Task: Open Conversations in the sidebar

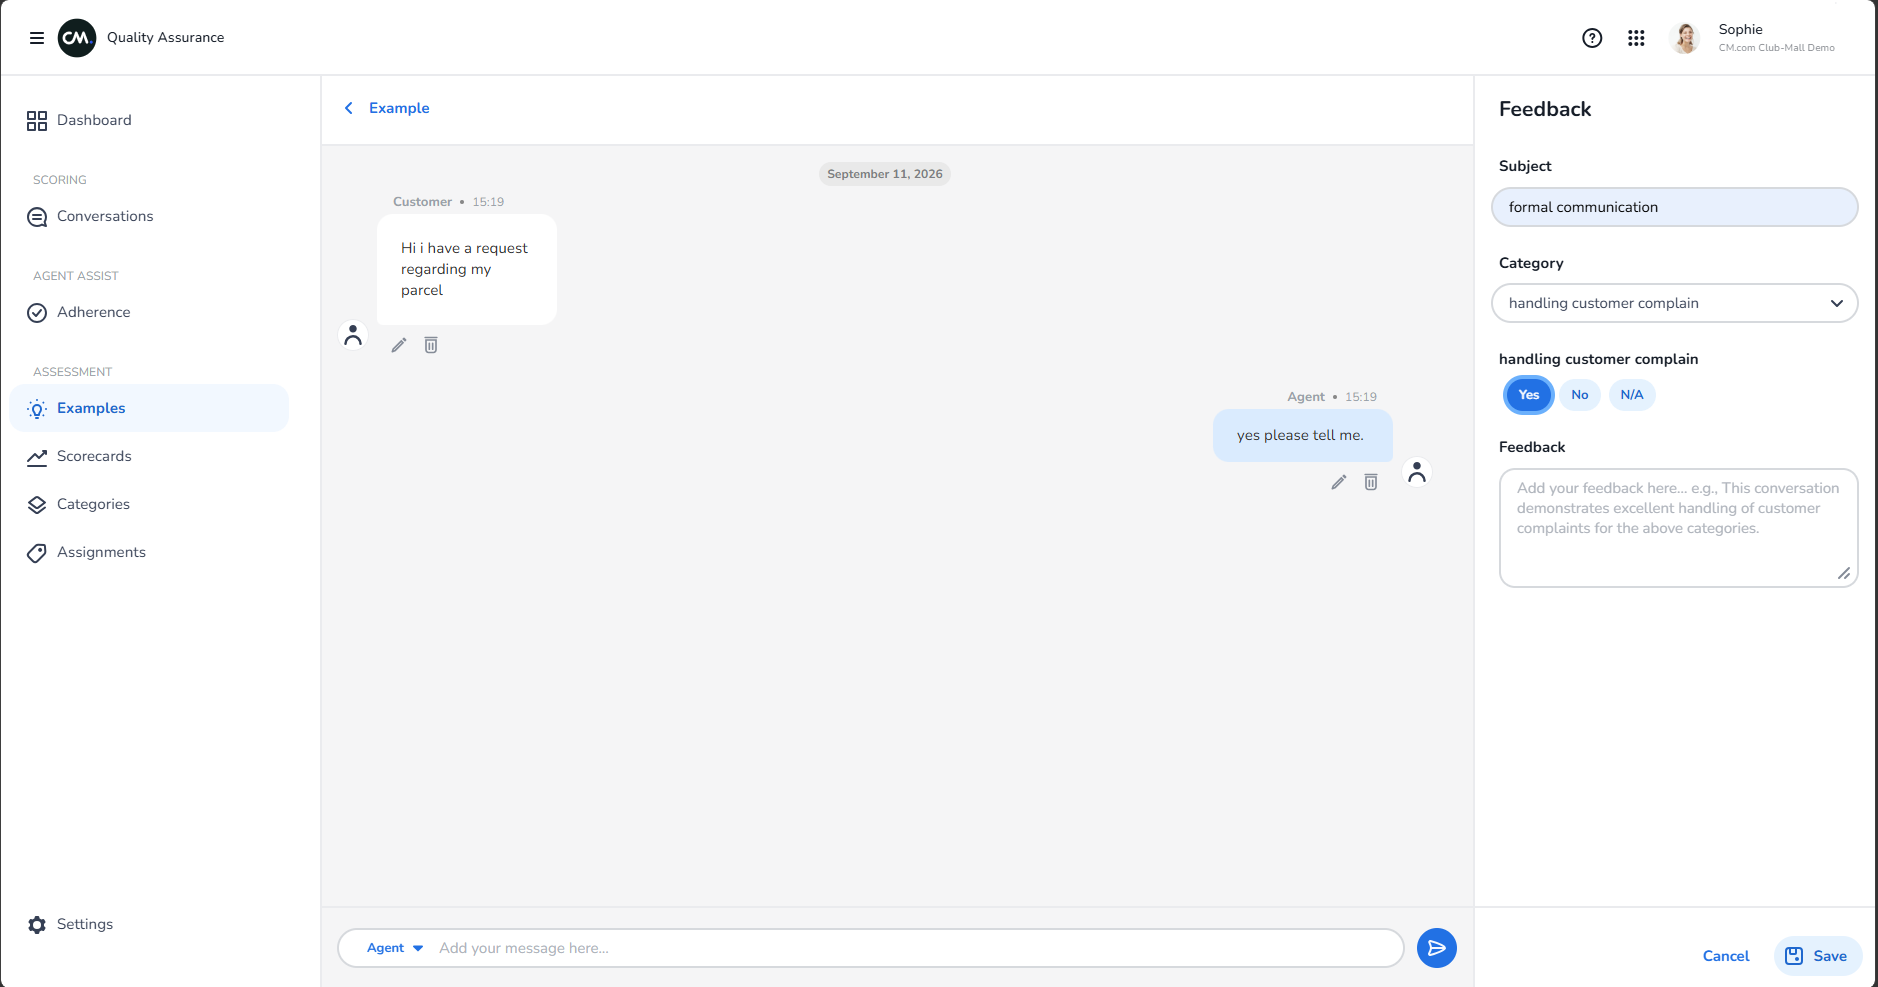Action: [149, 216]
